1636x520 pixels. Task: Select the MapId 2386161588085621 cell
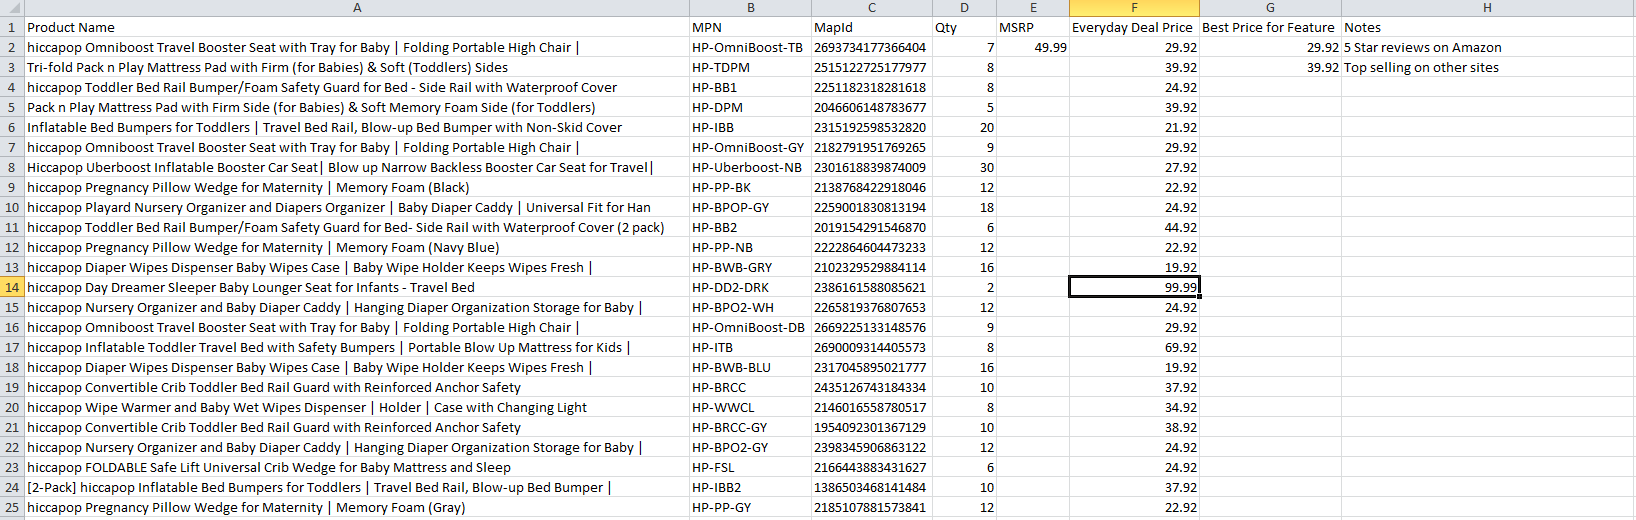tap(872, 287)
